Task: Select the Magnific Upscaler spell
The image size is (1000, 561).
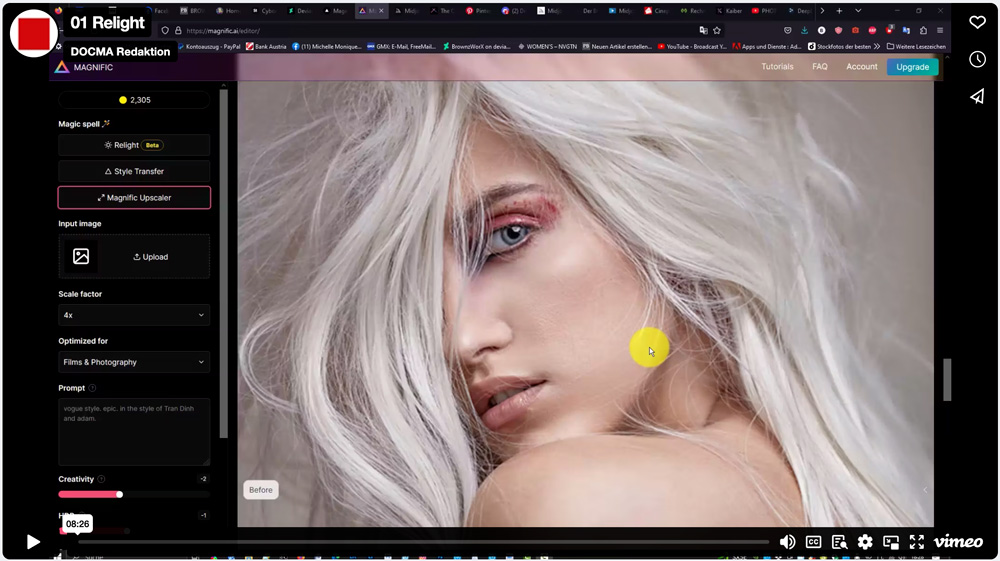Action: tap(134, 198)
